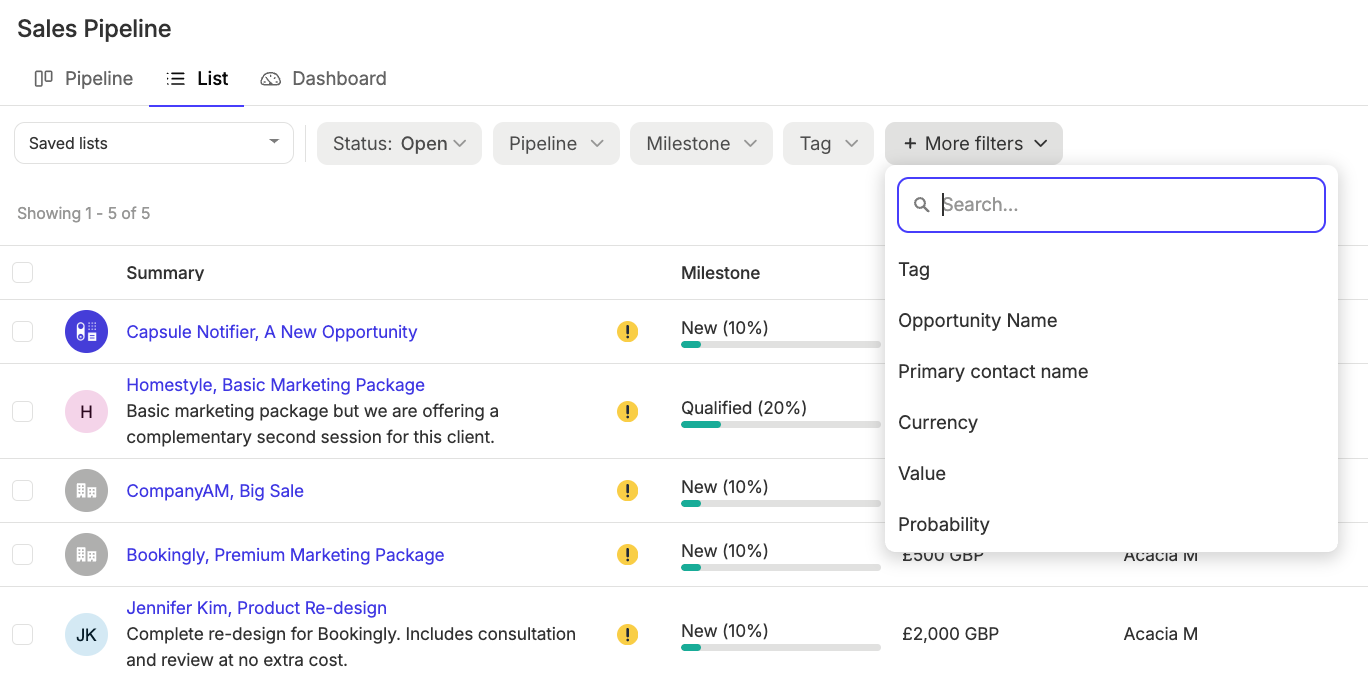This screenshot has width=1368, height=677.
Task: Switch to the Dashboard tab
Action: point(323,78)
